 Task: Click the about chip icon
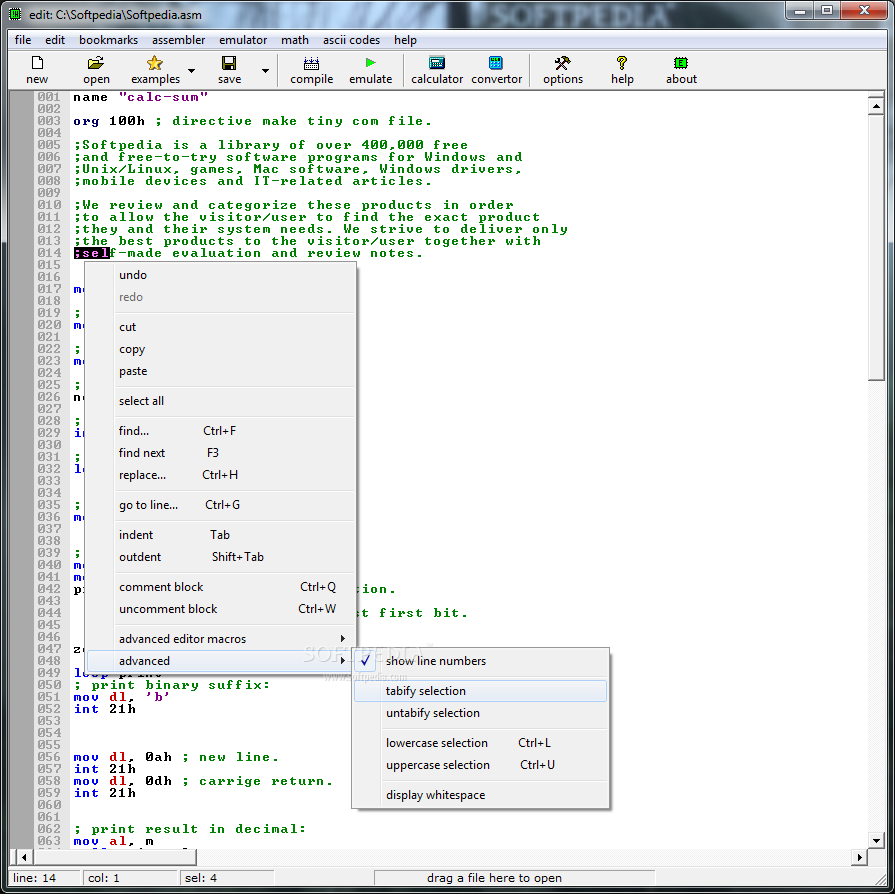[681, 63]
